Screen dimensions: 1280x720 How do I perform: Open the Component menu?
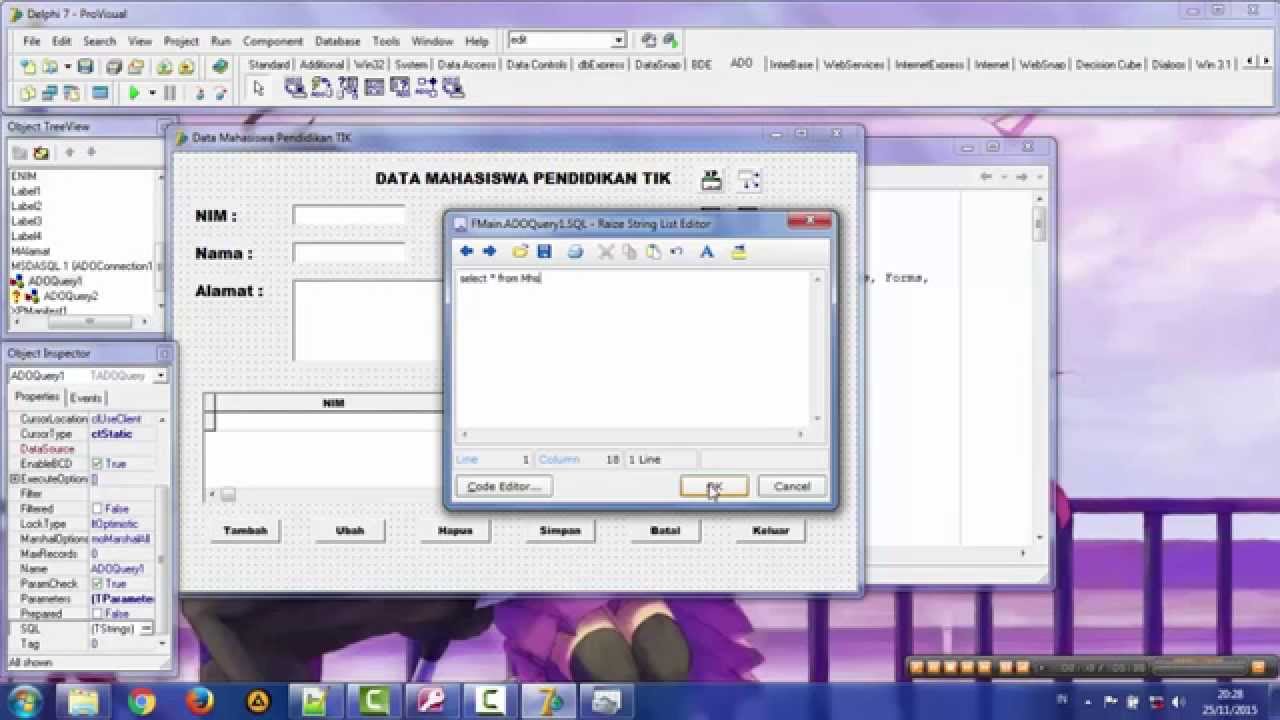pos(273,41)
